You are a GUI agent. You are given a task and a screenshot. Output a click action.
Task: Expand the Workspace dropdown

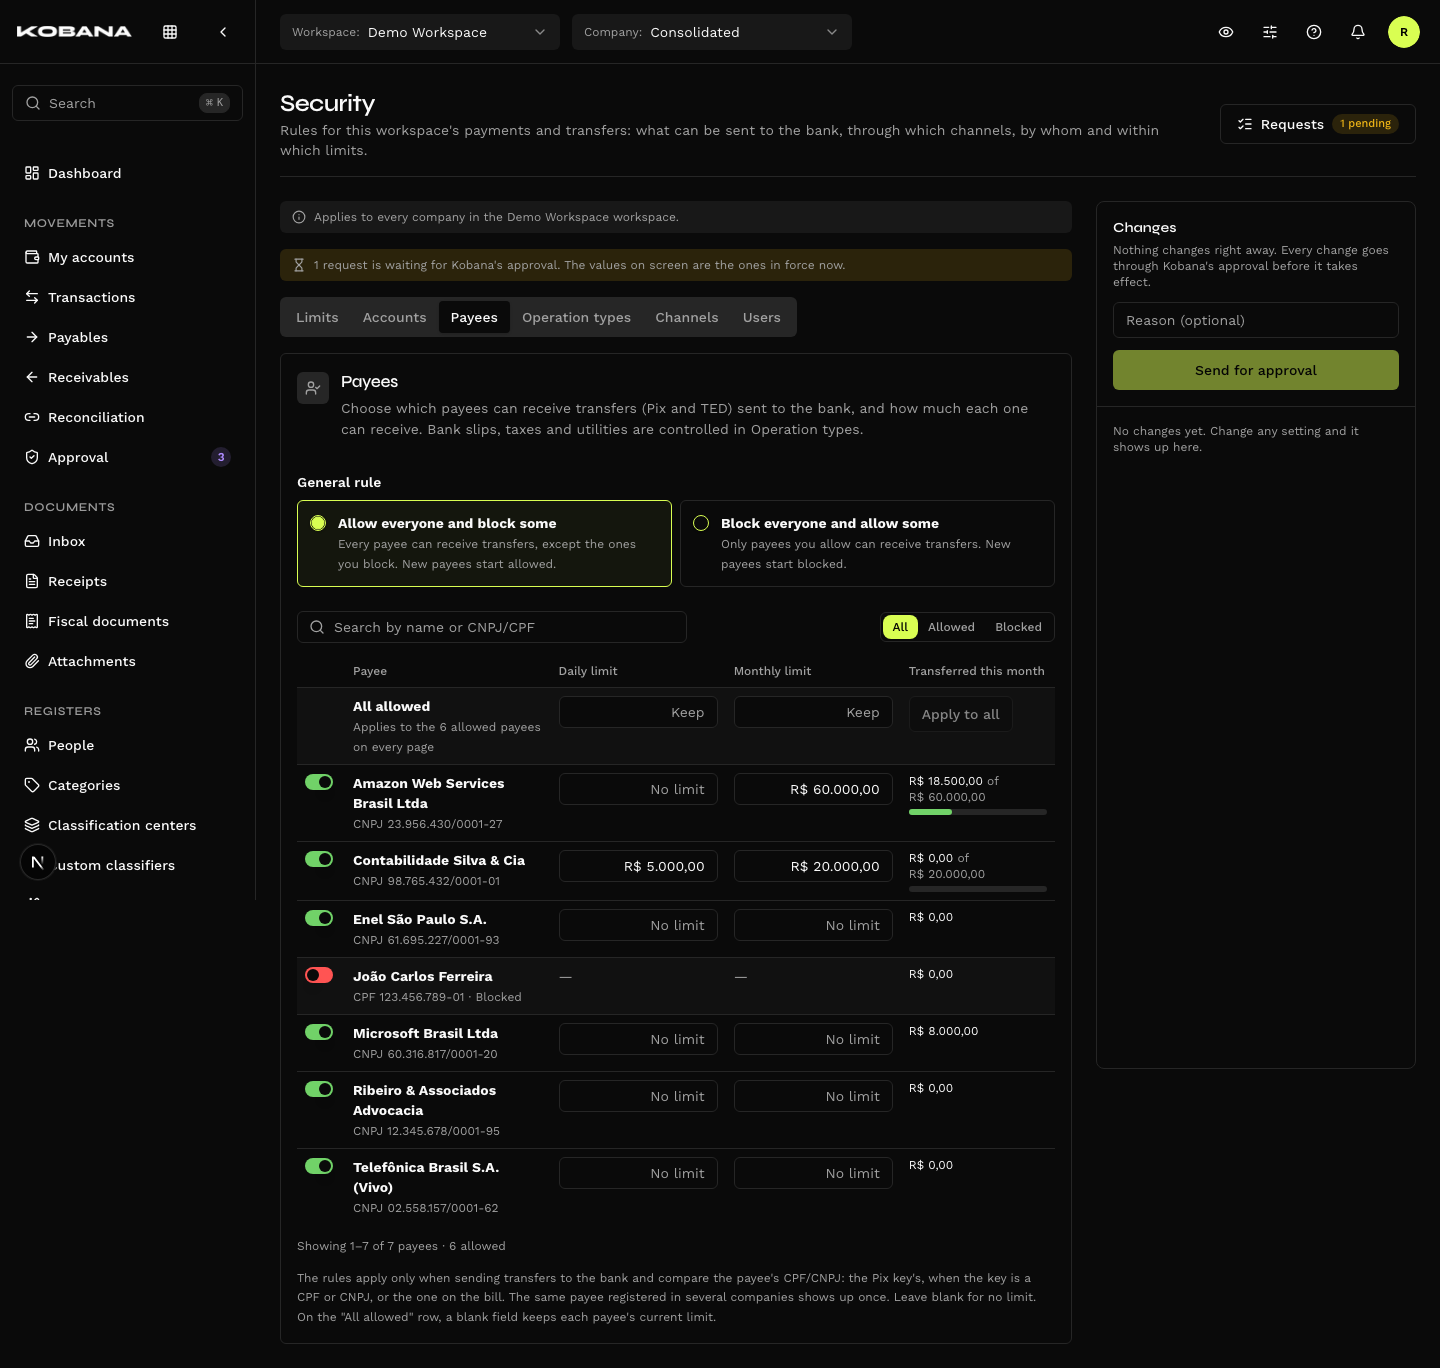420,32
